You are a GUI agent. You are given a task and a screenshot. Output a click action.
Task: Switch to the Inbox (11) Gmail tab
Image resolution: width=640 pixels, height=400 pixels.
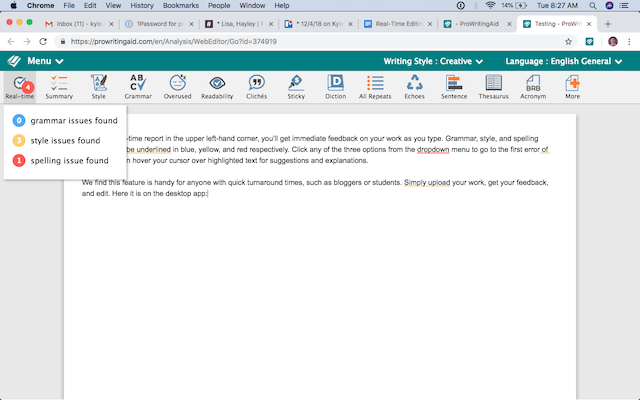click(80, 24)
